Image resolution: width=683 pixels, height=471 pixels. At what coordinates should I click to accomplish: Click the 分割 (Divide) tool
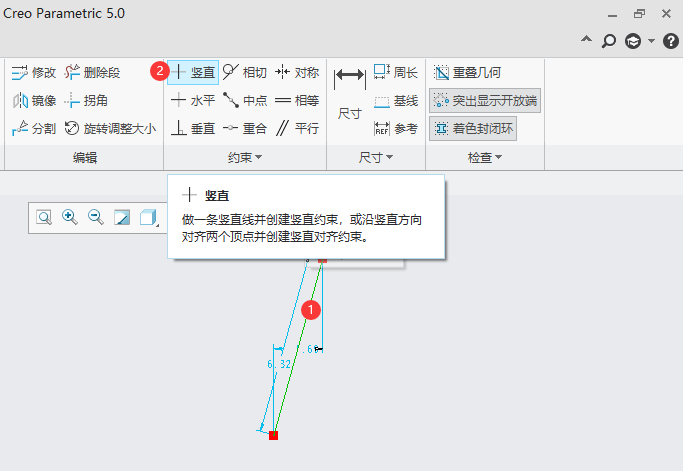pyautogui.click(x=34, y=129)
